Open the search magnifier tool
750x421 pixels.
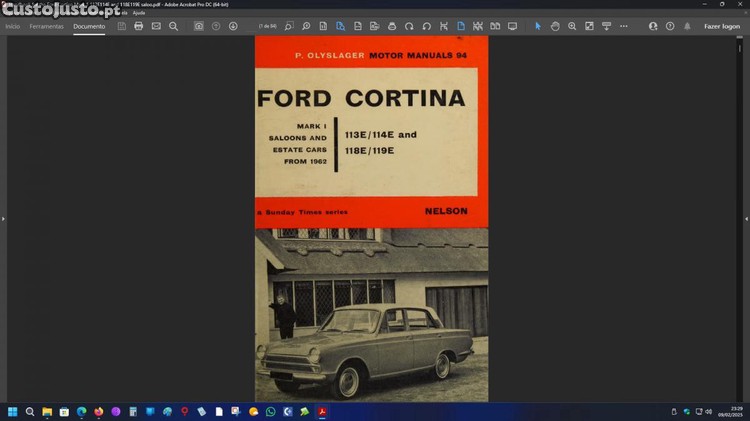tap(173, 26)
